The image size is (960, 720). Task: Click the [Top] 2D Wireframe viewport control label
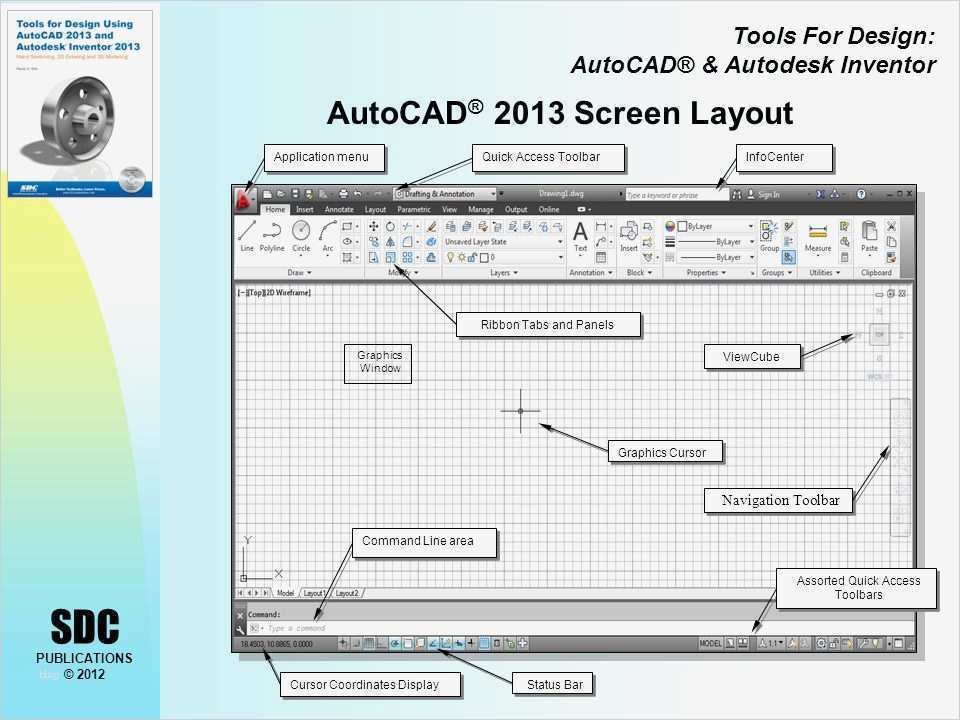pos(274,293)
